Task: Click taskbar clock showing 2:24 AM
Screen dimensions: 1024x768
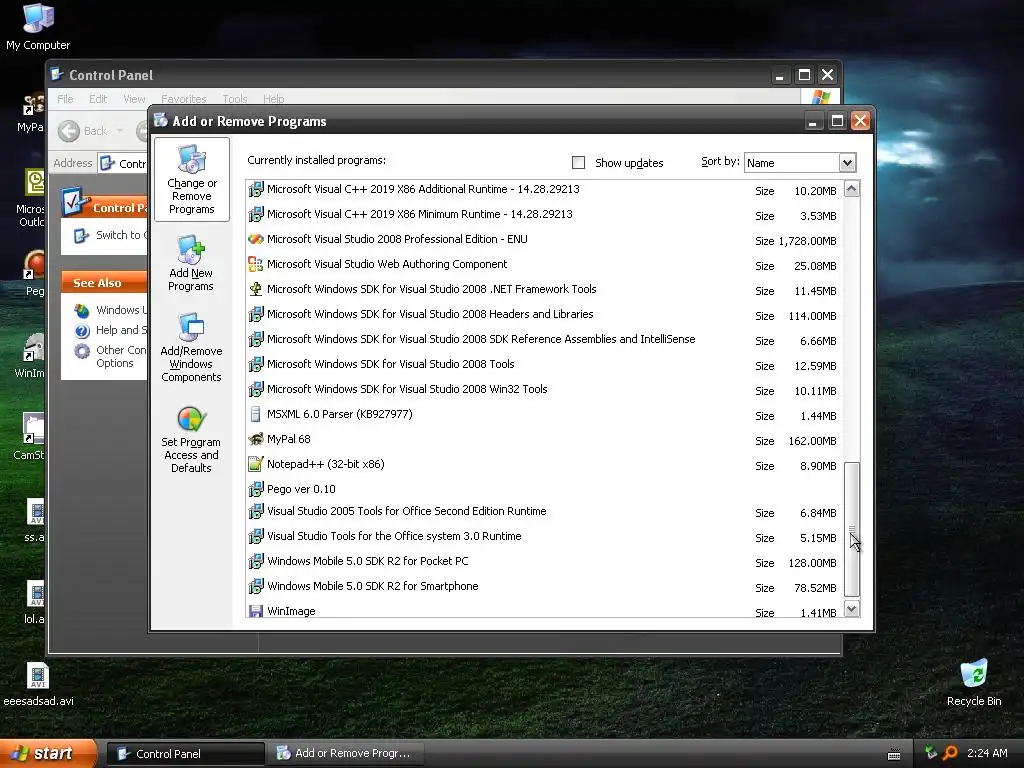Action: tap(987, 753)
